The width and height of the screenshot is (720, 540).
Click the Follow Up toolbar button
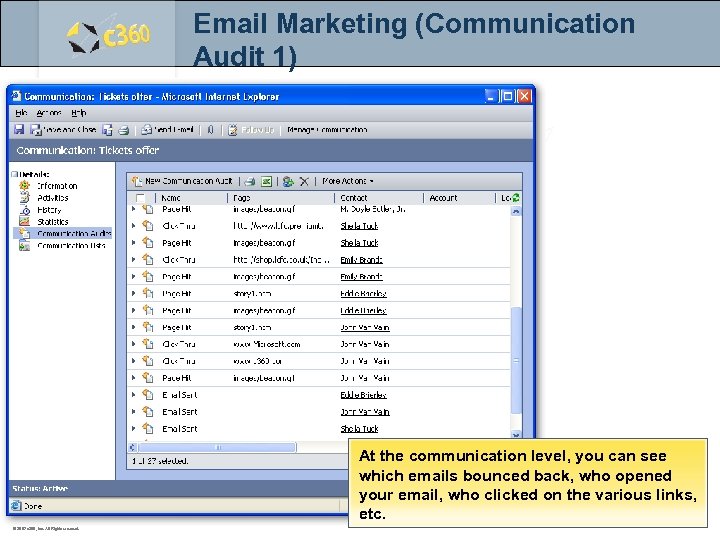[x=251, y=130]
